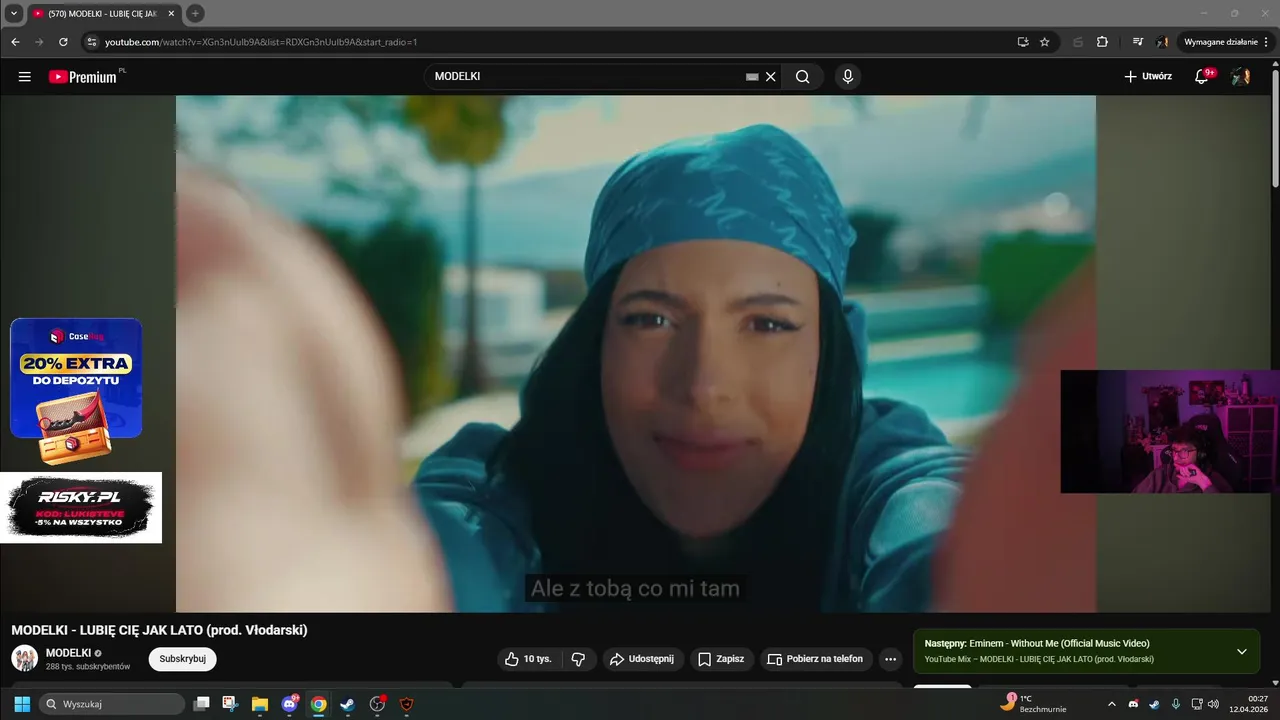Click Pobierz na telefon button
Image resolution: width=1280 pixels, height=720 pixels.
tap(815, 659)
